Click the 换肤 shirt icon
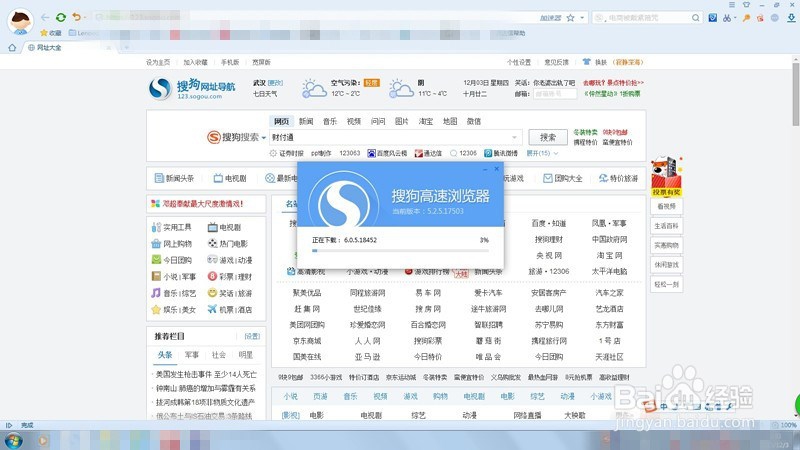The image size is (800, 450). pos(587,62)
